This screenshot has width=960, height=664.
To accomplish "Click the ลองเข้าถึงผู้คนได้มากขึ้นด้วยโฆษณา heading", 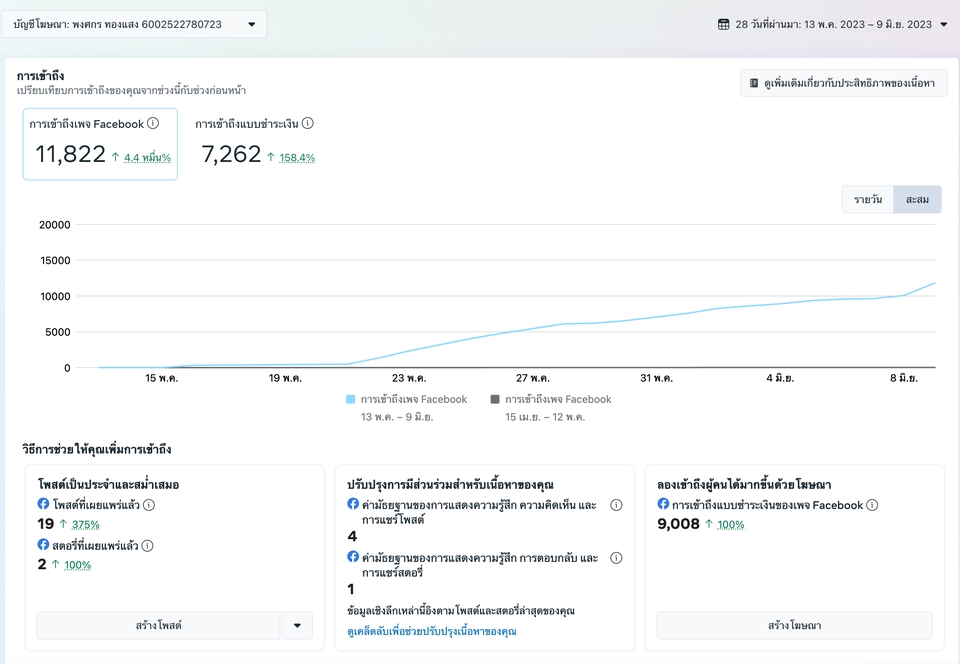I will 744,485.
